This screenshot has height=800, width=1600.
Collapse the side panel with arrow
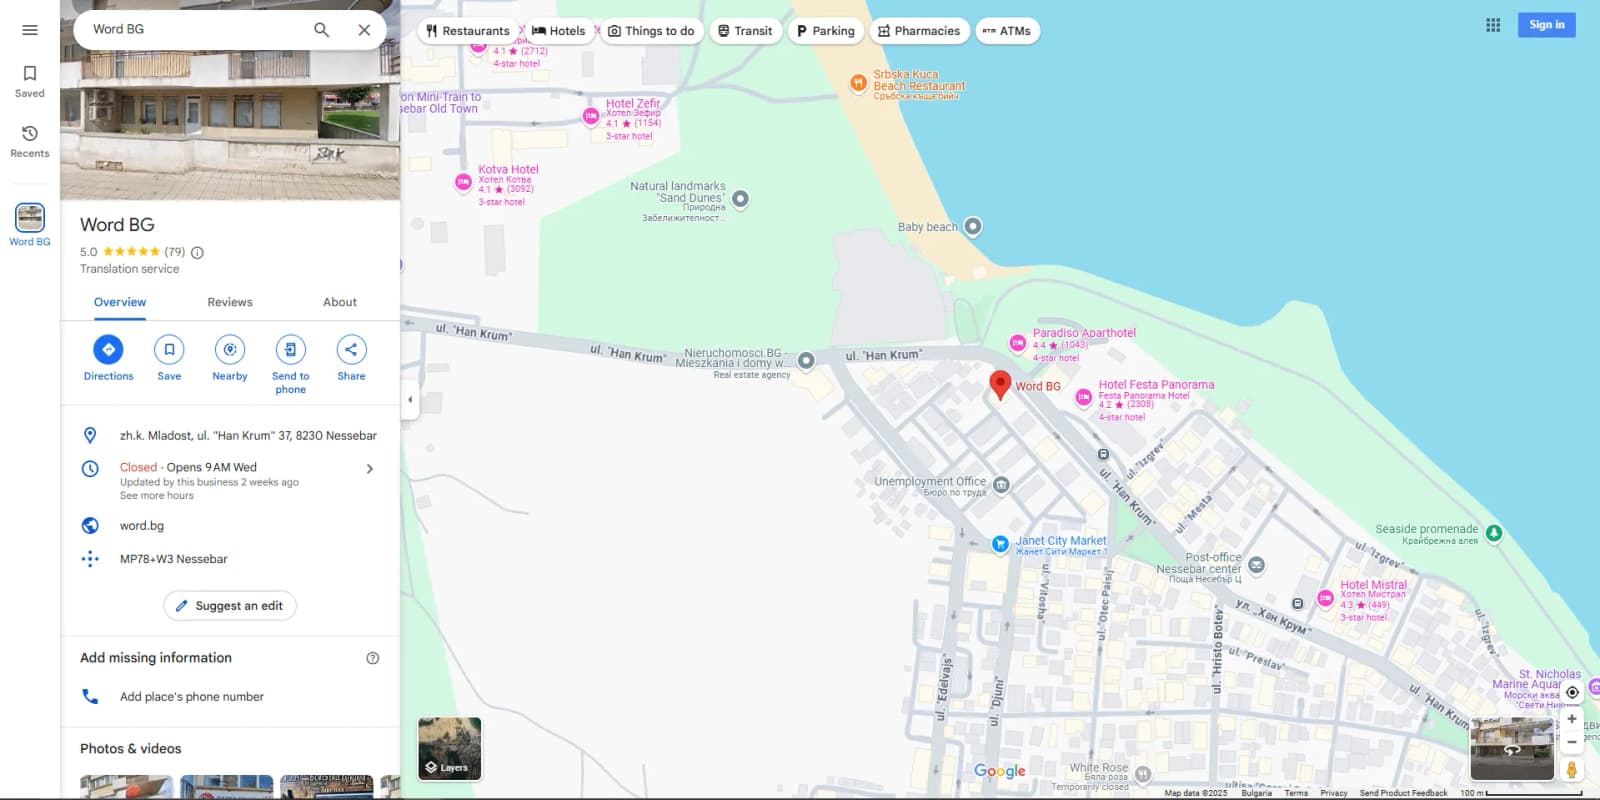[410, 400]
